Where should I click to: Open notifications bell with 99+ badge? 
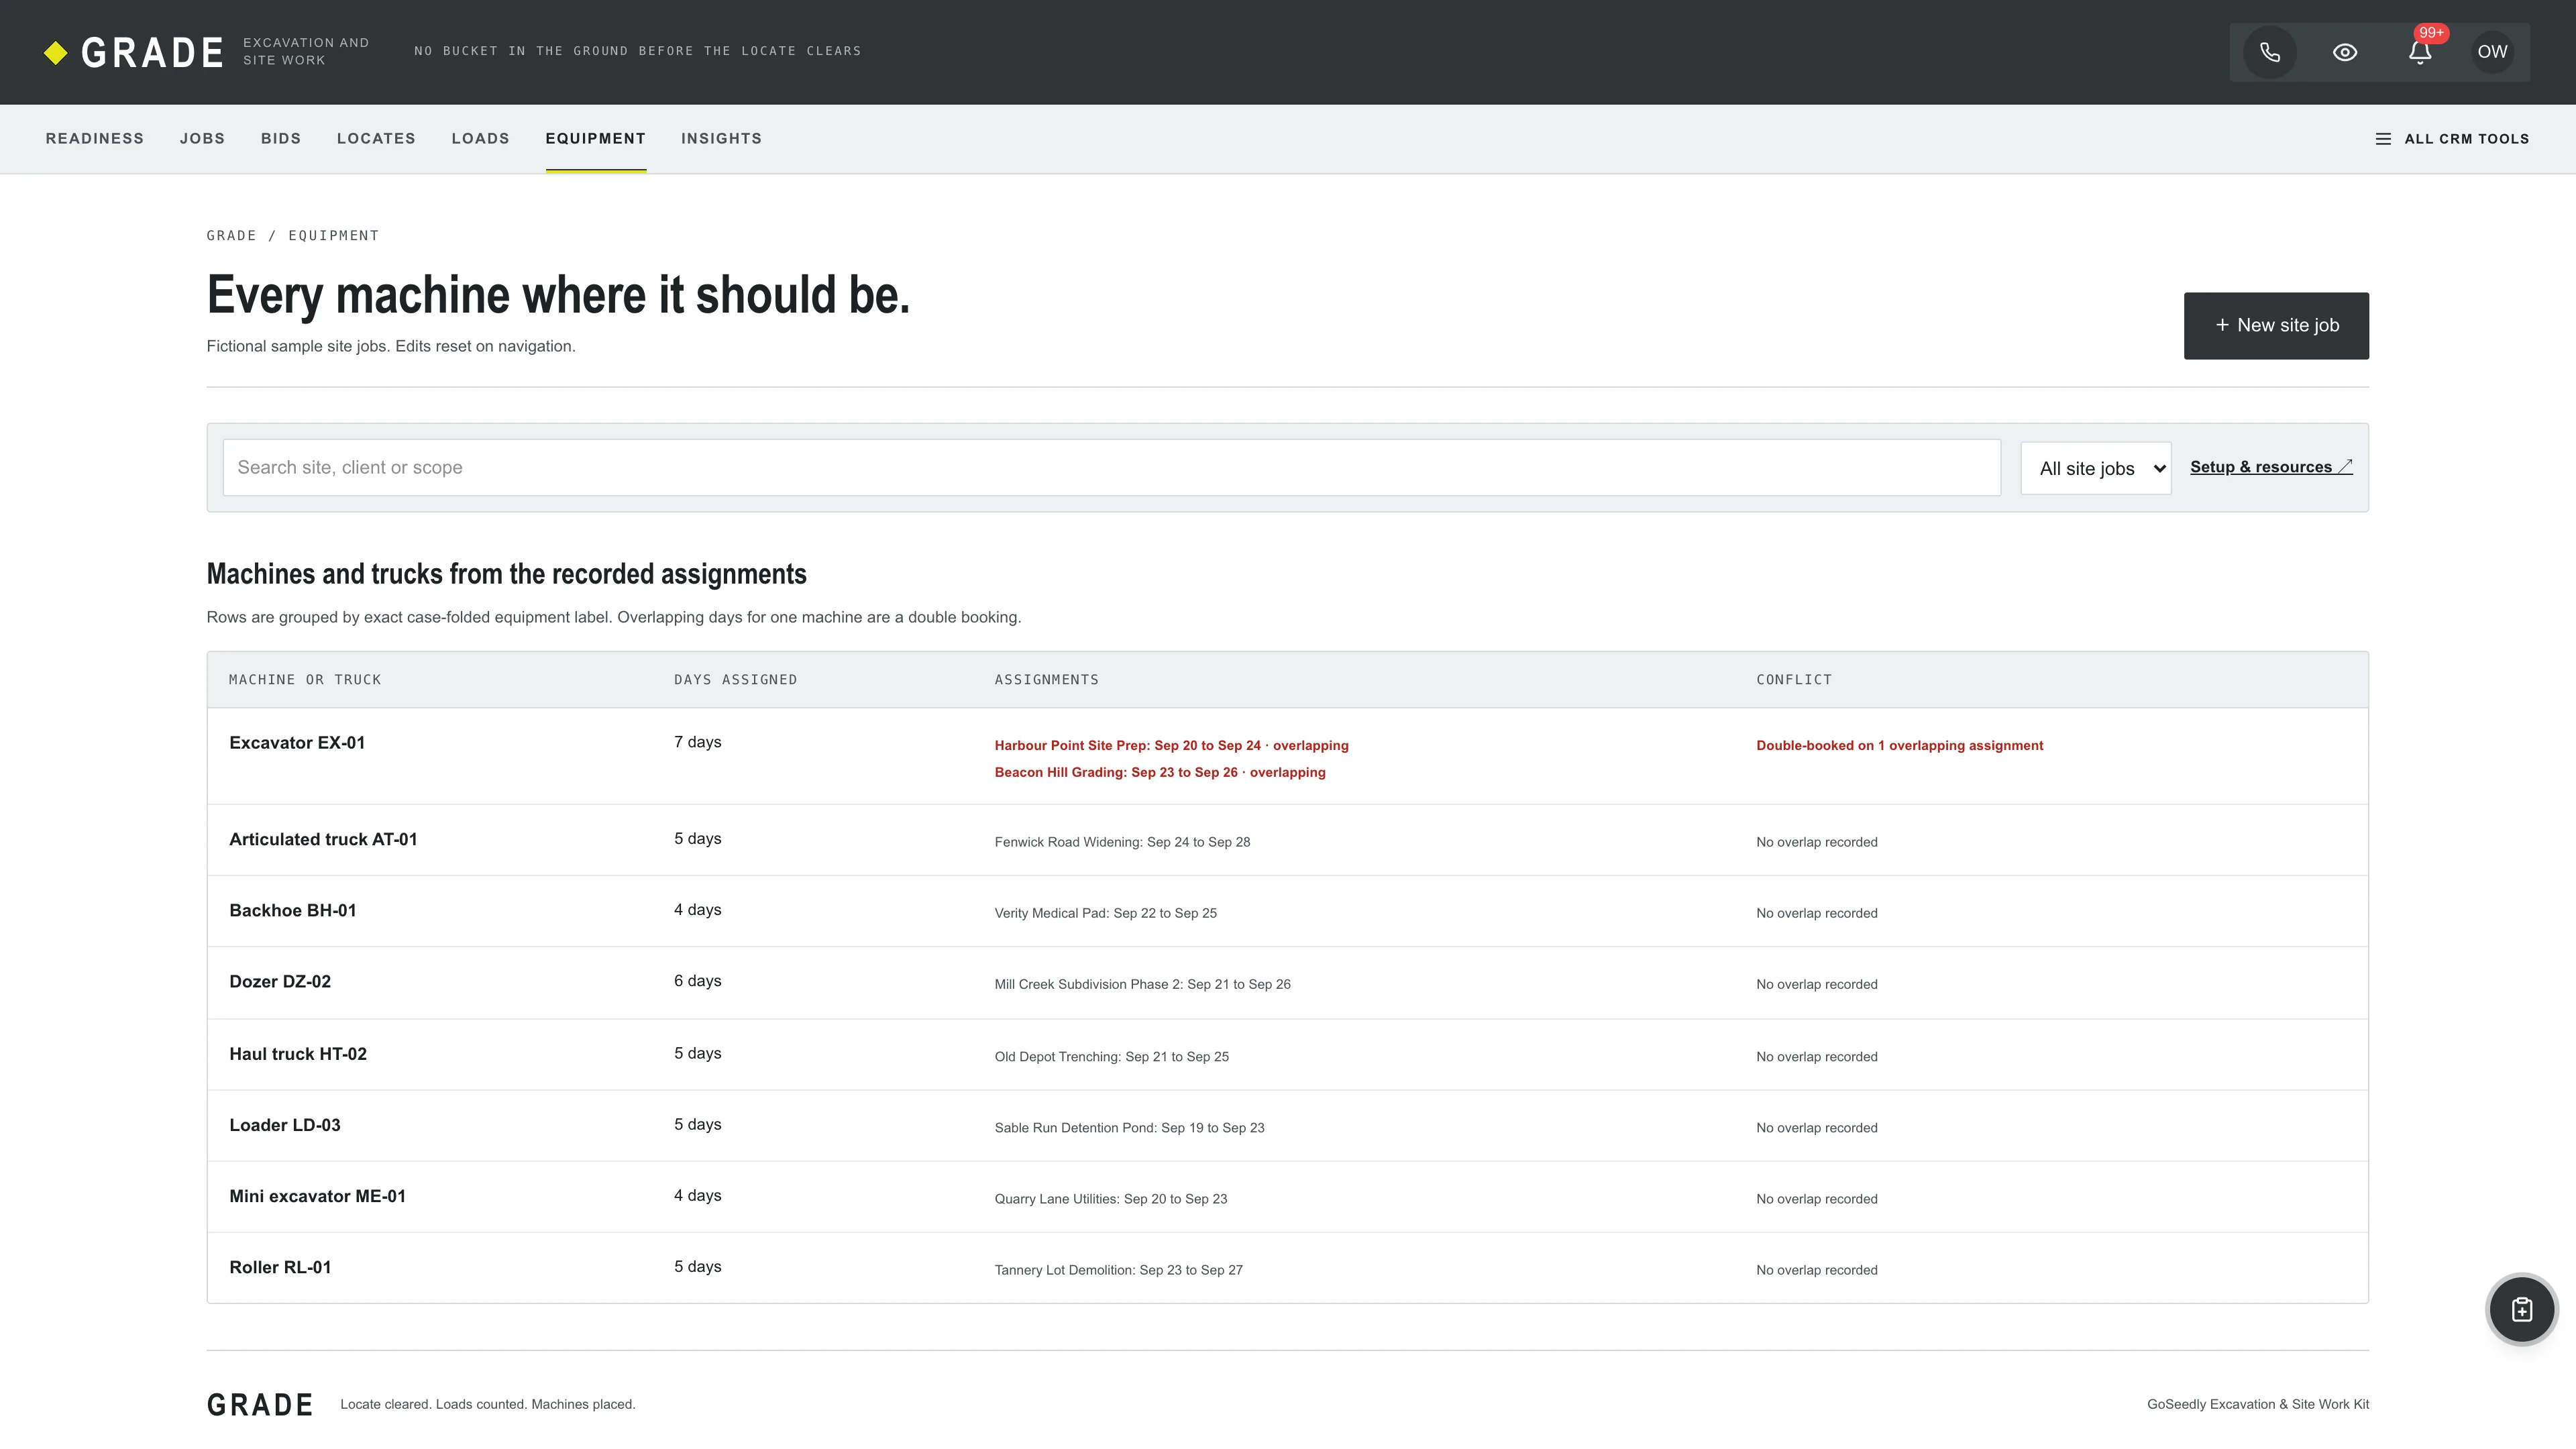[2420, 52]
